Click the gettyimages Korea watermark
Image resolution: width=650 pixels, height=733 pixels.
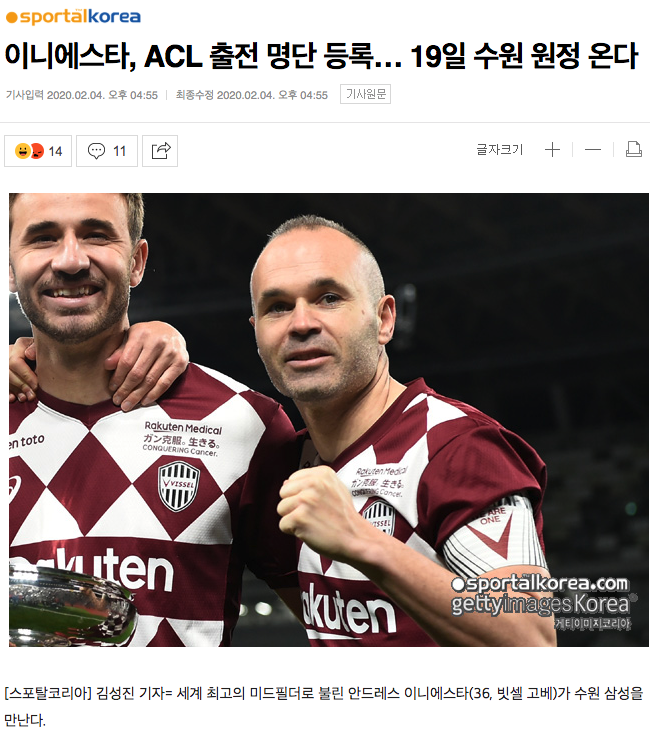pos(544,604)
